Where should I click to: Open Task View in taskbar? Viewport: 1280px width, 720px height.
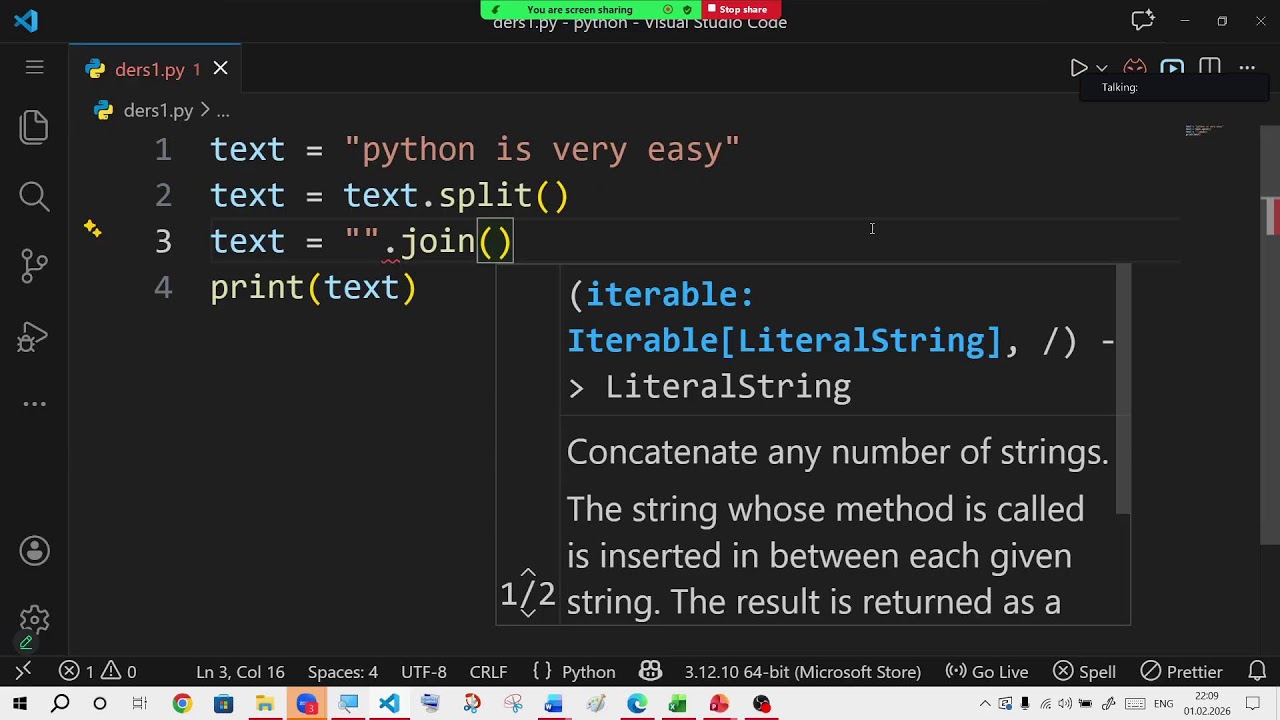point(140,704)
